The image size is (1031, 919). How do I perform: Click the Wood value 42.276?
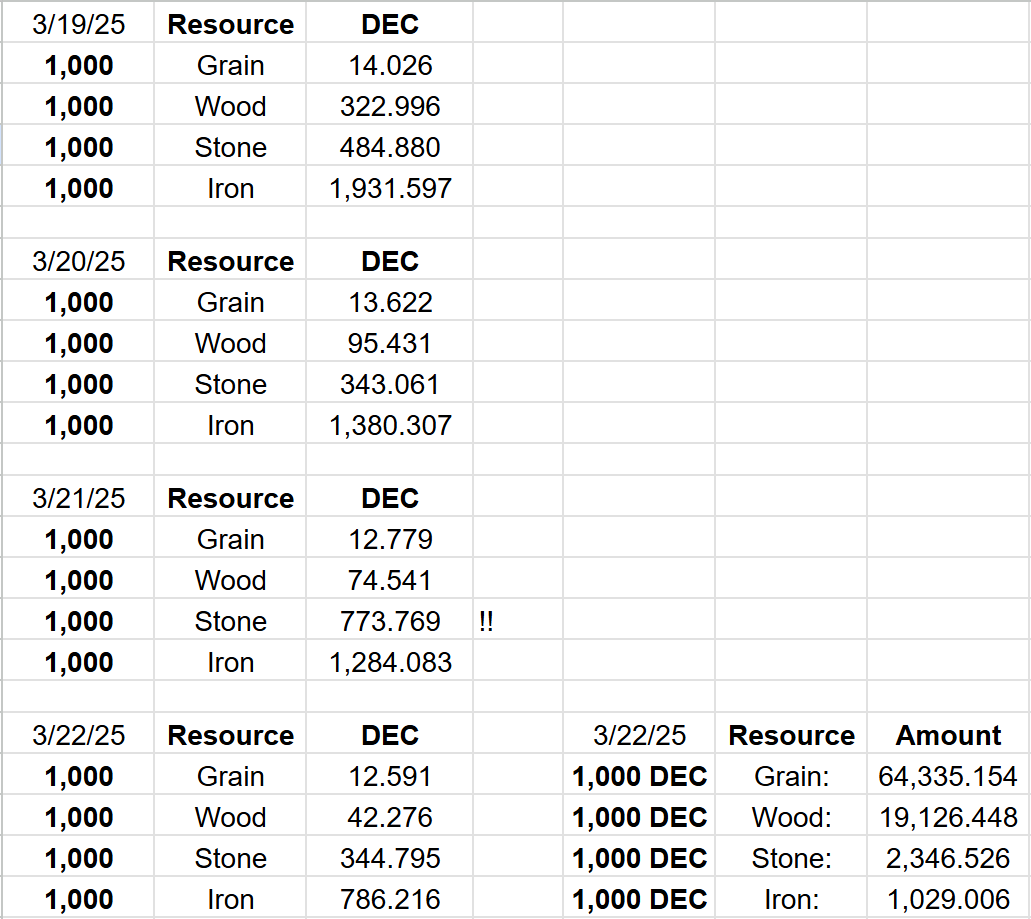pyautogui.click(x=390, y=817)
